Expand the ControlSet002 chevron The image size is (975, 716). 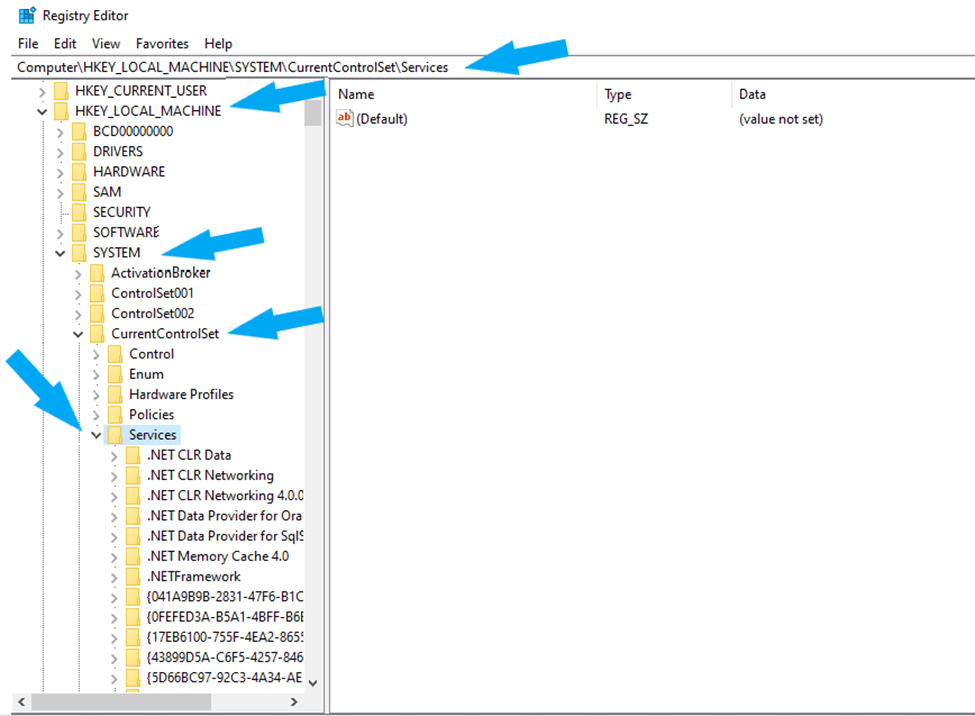click(78, 314)
